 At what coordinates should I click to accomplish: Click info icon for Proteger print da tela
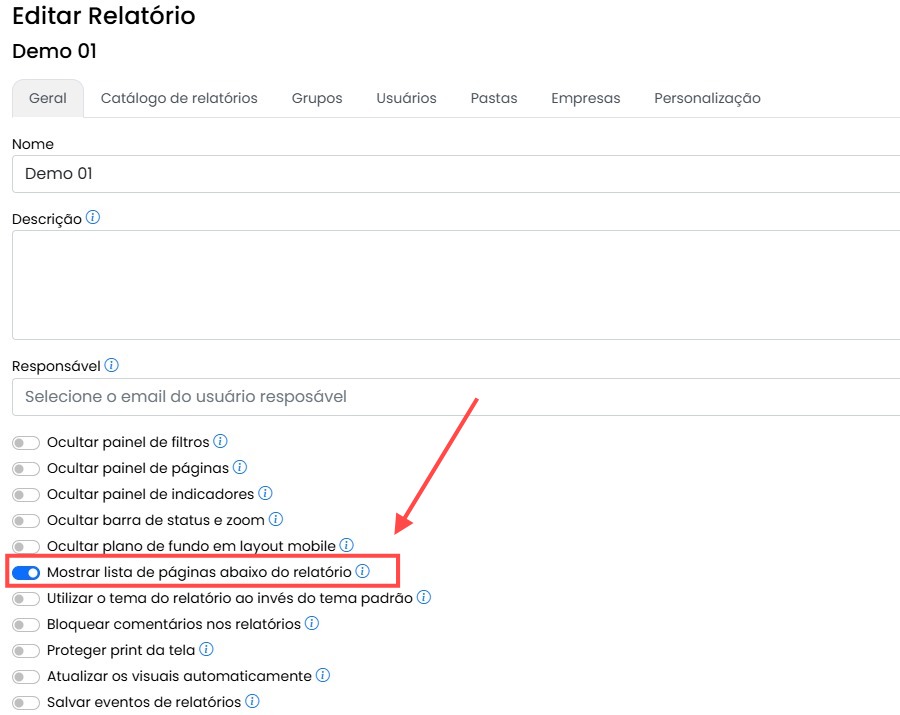click(x=207, y=649)
